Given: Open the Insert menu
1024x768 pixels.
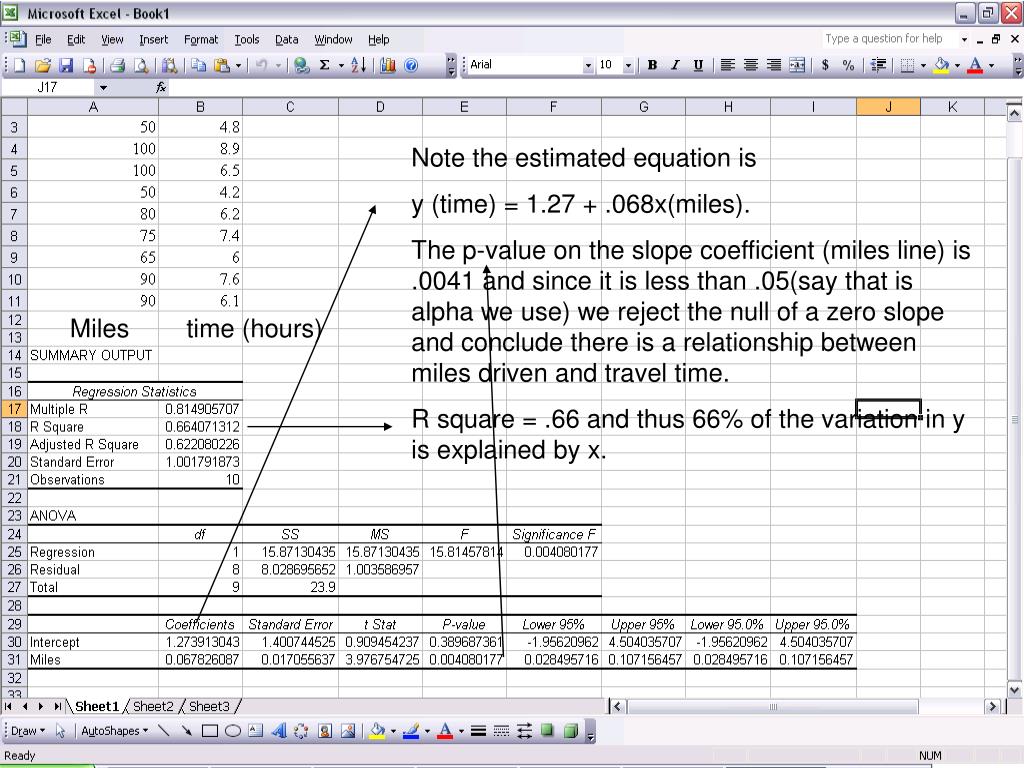Looking at the screenshot, I should point(153,40).
